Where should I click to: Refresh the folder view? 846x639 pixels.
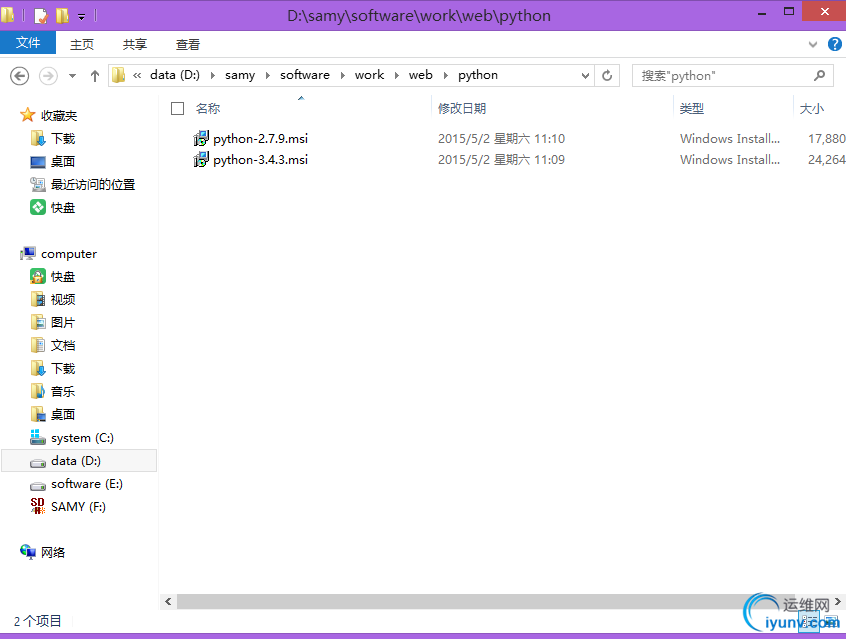pos(607,76)
